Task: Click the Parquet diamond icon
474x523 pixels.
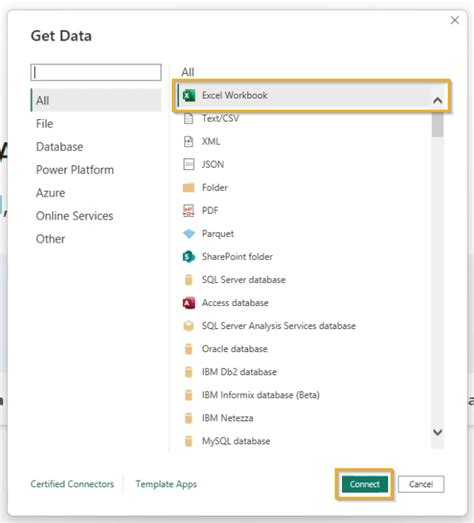Action: pyautogui.click(x=189, y=234)
